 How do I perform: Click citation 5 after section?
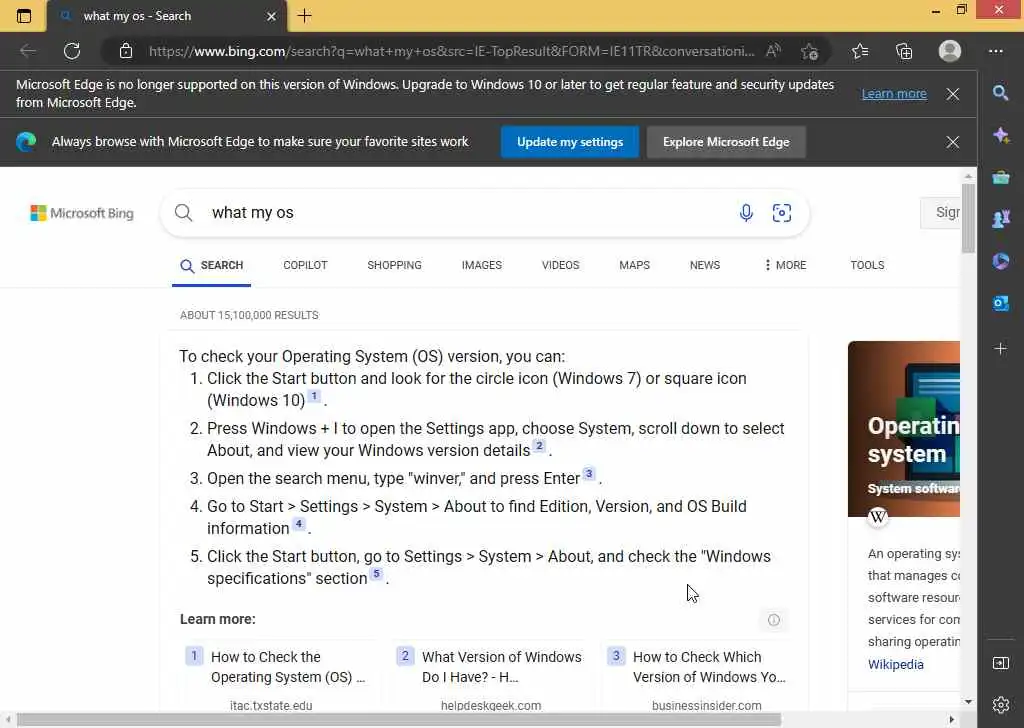tap(376, 575)
